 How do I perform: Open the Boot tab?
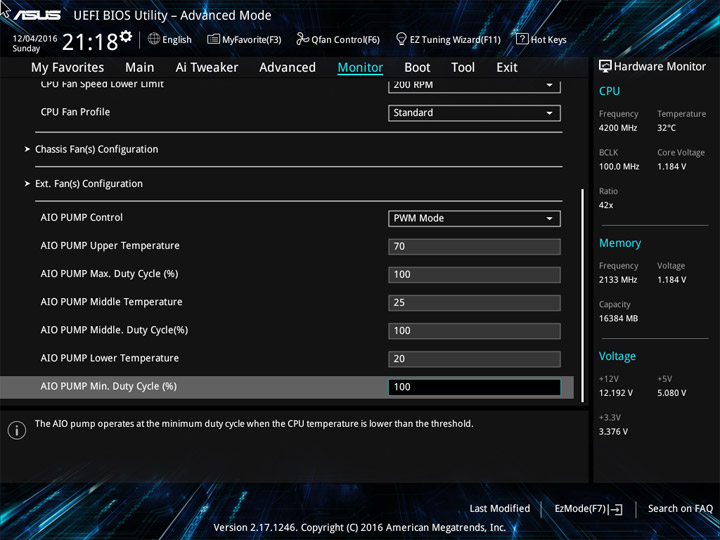click(417, 68)
